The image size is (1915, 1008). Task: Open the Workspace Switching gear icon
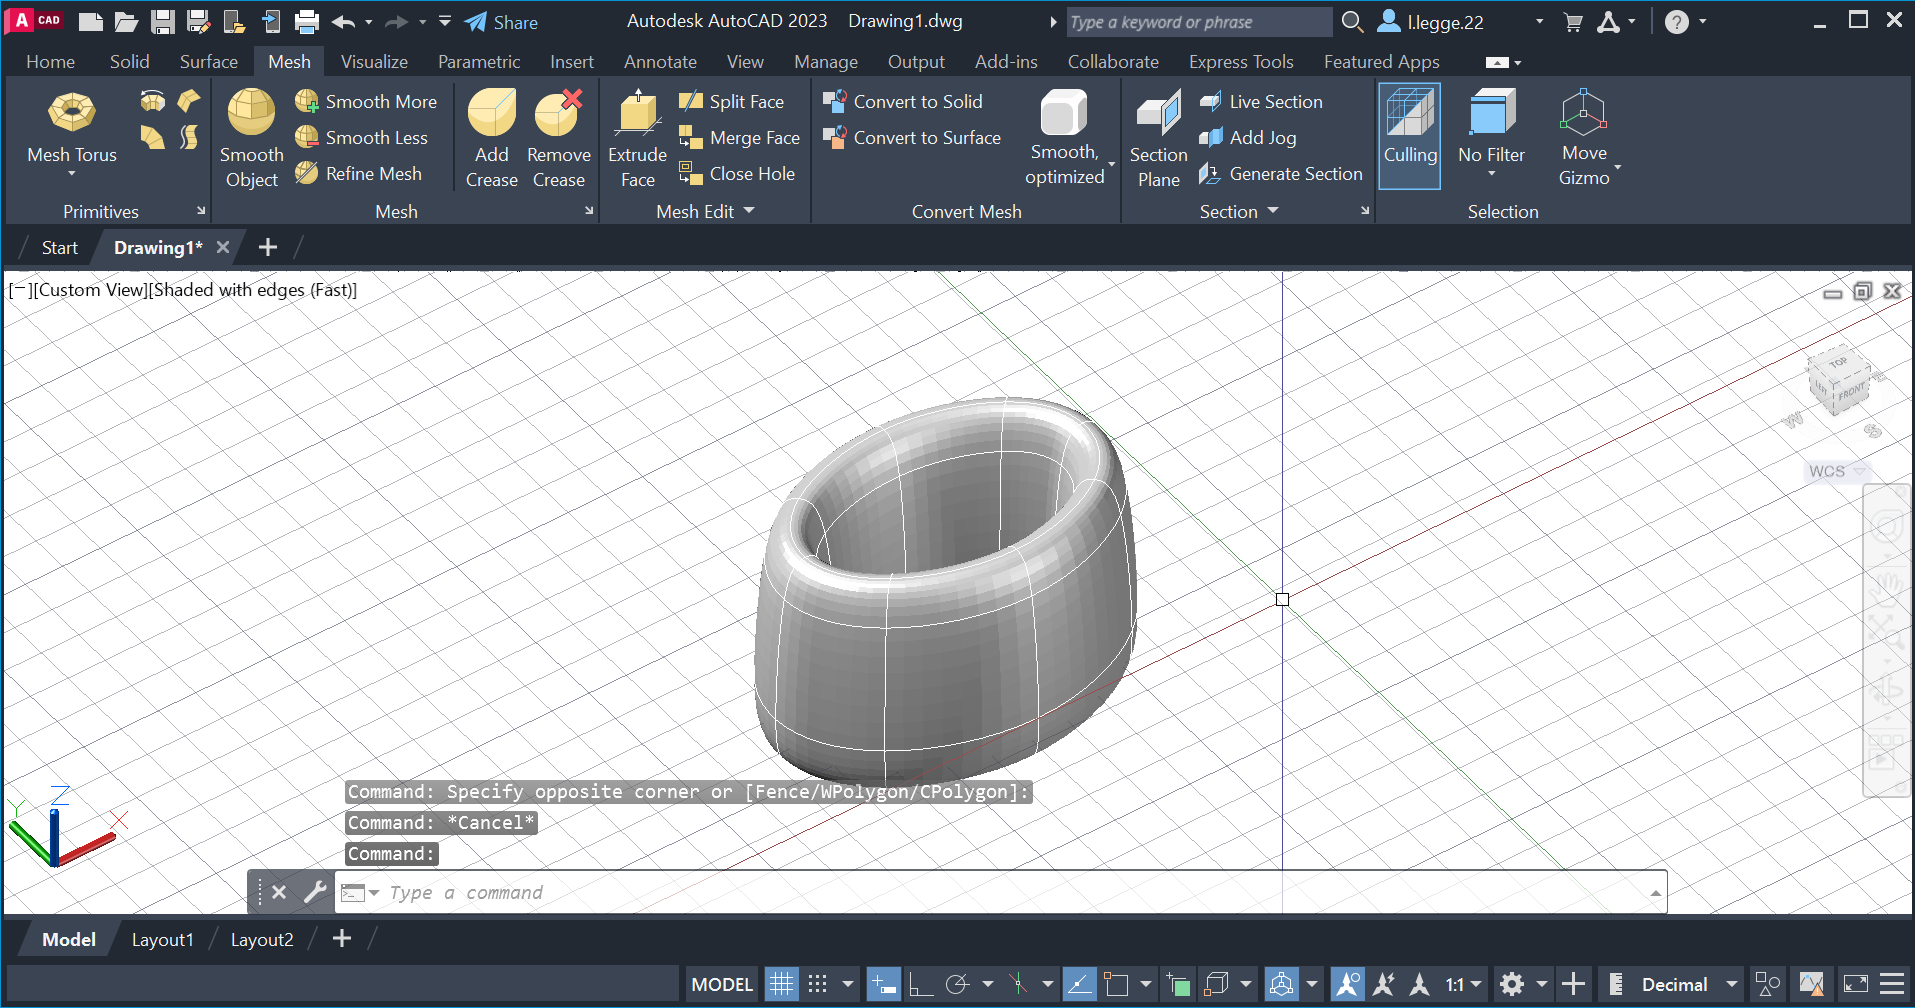tap(1512, 984)
